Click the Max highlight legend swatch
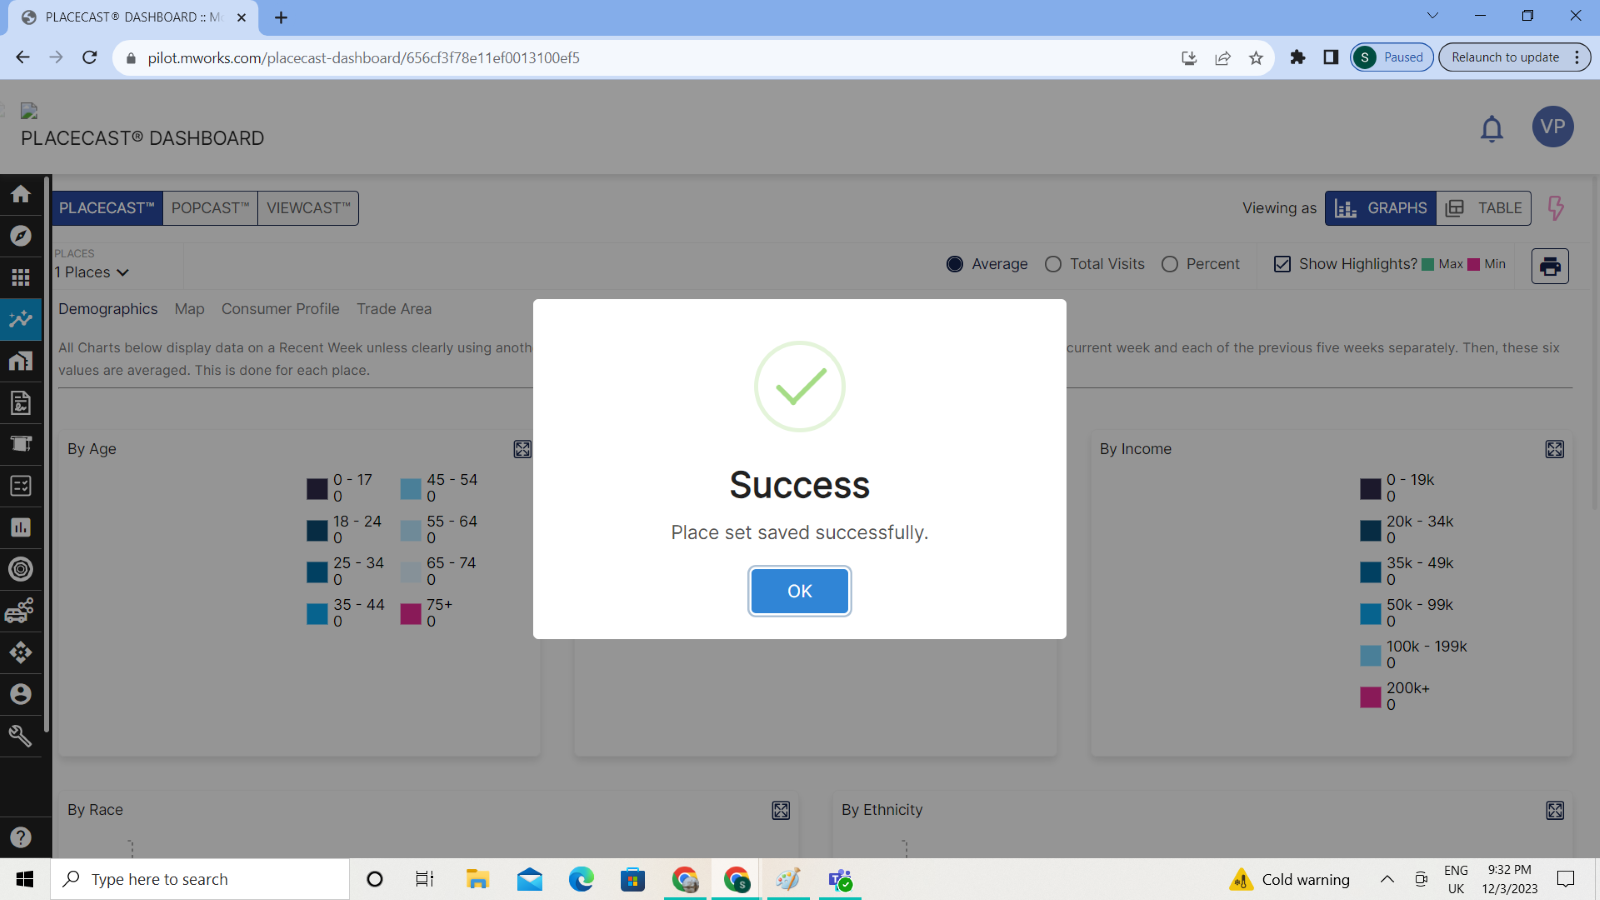1600x900 pixels. pos(1427,264)
